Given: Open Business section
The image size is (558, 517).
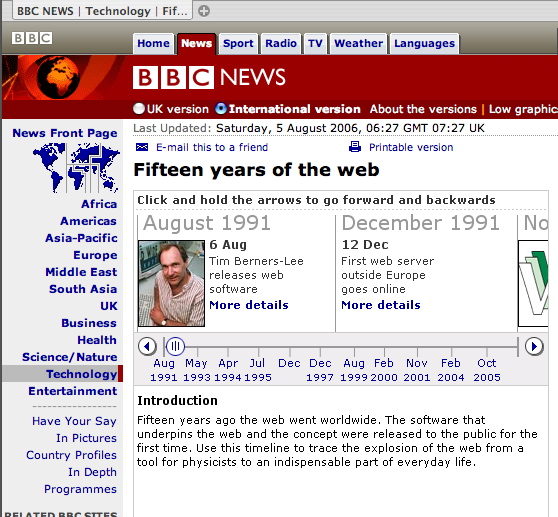Looking at the screenshot, I should click(89, 323).
